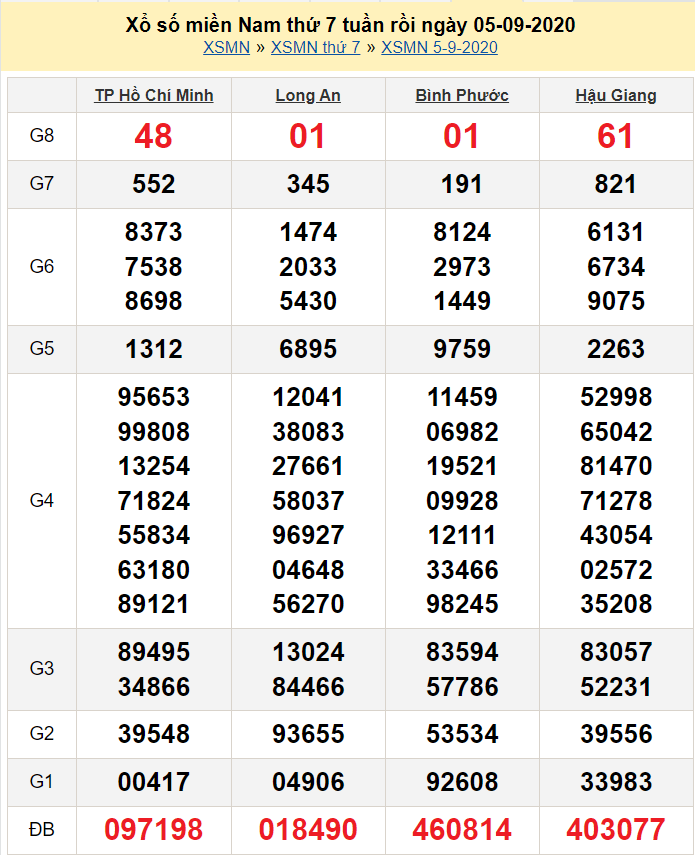Click G5 result 9759 under Bình Phước

(x=462, y=349)
